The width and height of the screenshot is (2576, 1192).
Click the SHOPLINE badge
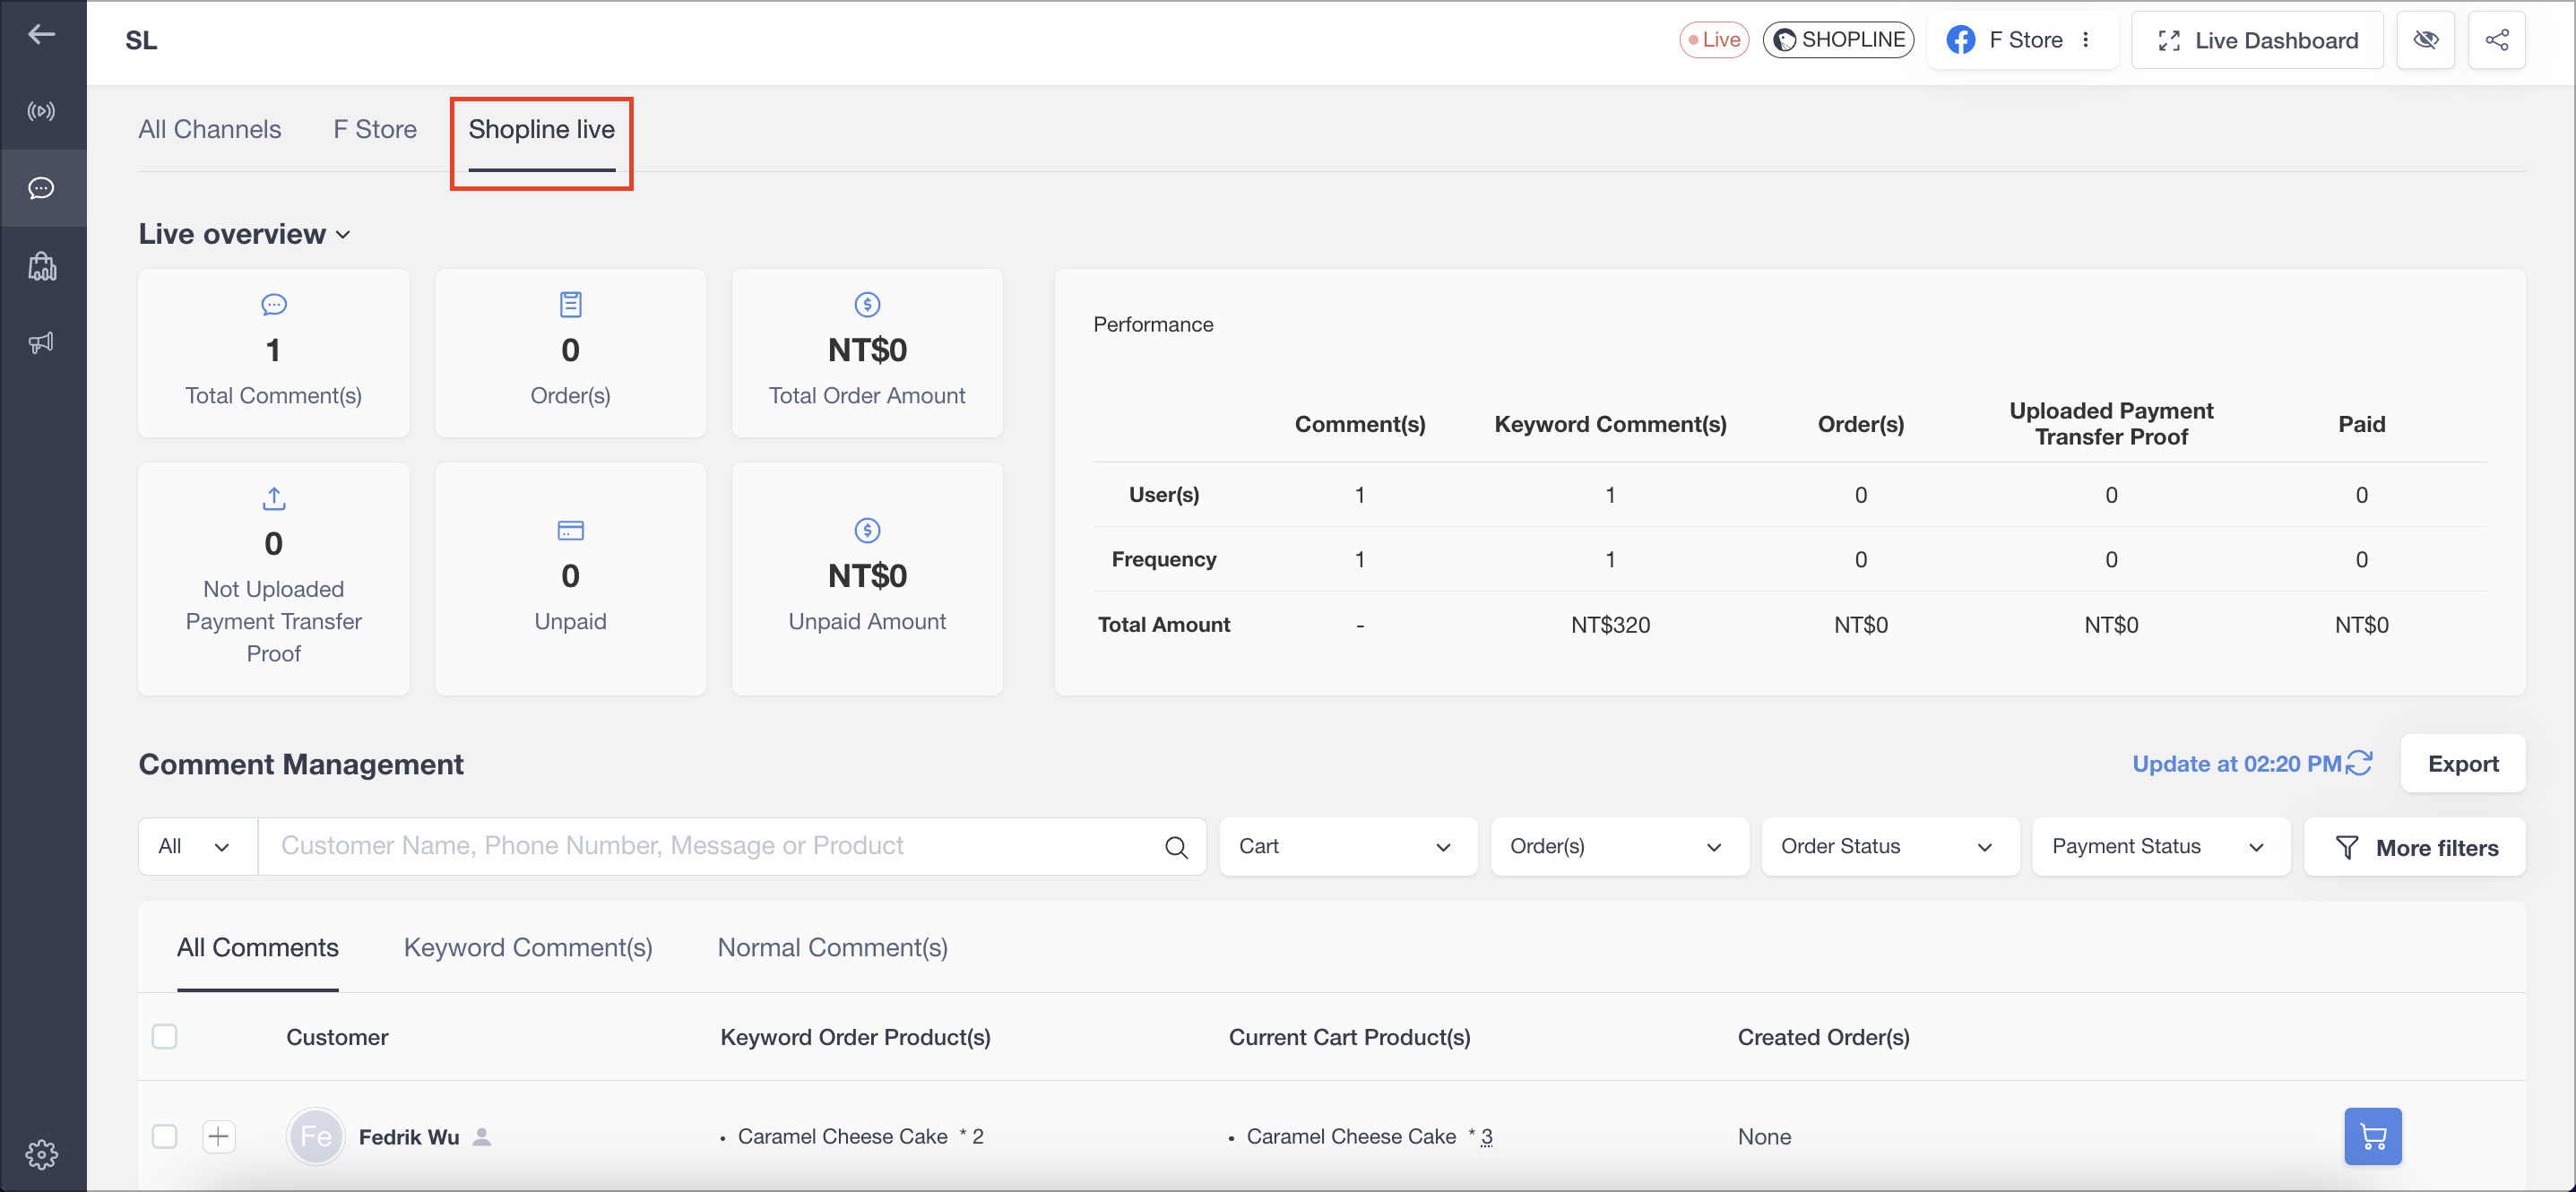[x=1838, y=40]
